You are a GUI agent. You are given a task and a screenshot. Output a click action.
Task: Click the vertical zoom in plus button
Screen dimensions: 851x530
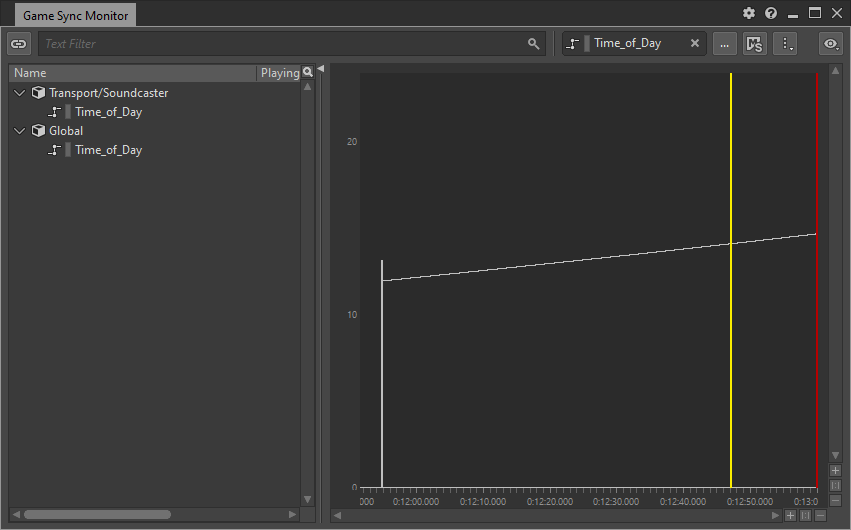835,470
